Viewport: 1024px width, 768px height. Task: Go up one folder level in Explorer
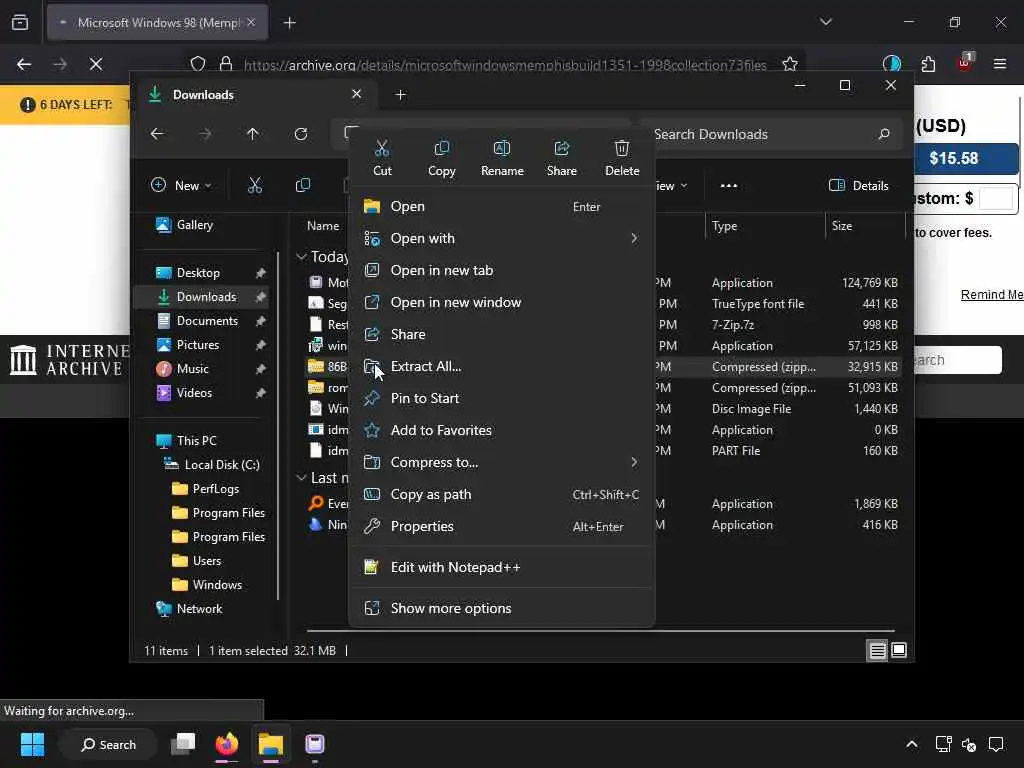pyautogui.click(x=253, y=134)
